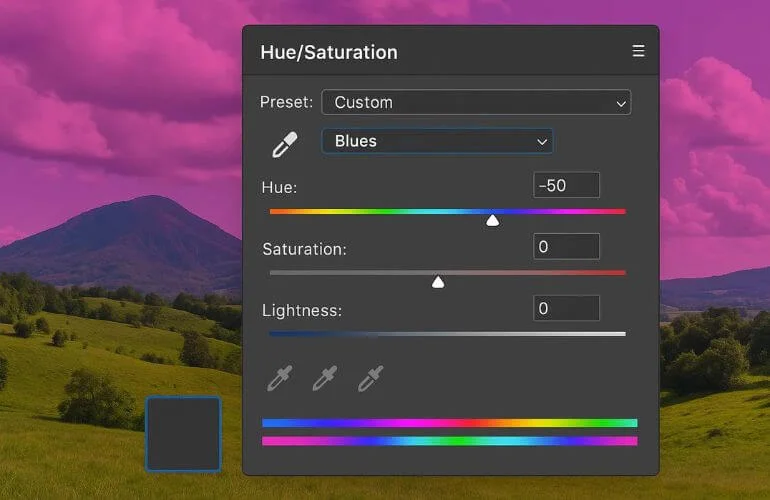The image size is (770, 500).
Task: Expand the Blues color range dropdown
Action: point(436,141)
